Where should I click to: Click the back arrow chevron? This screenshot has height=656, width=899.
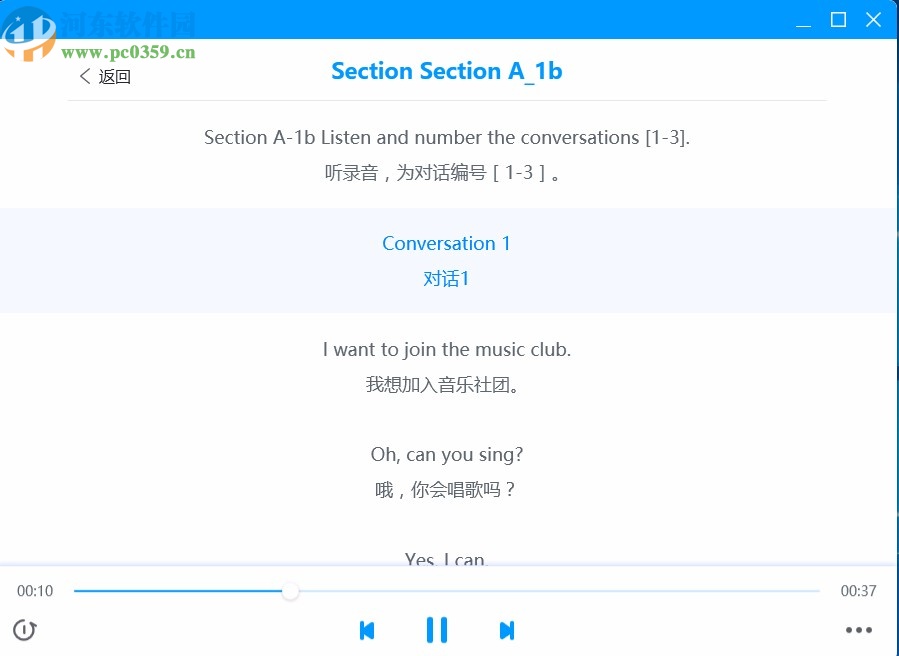pos(85,76)
